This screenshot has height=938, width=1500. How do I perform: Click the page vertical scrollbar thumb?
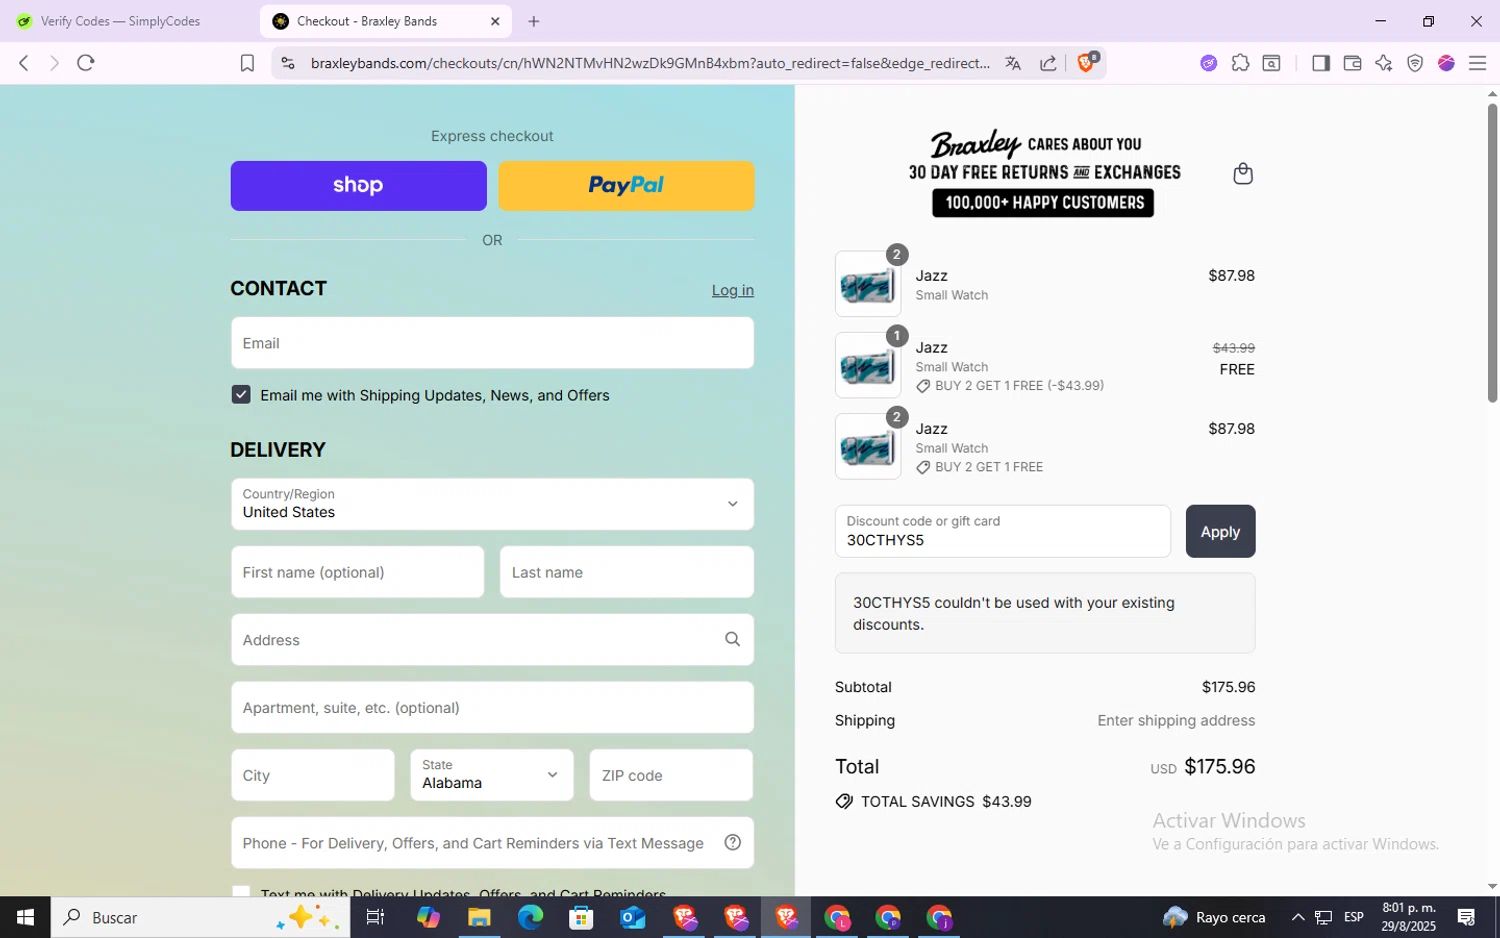(x=1492, y=251)
